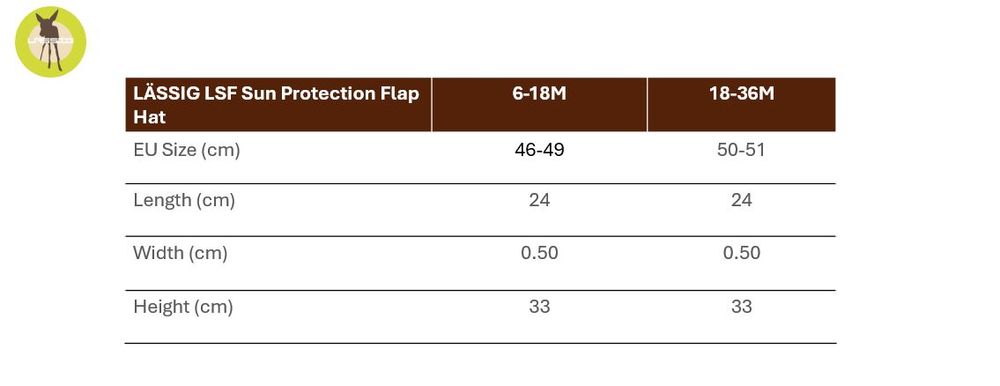Click the EU Size (cm) row label
Image resolution: width=1000 pixels, height=386 pixels.
click(186, 151)
